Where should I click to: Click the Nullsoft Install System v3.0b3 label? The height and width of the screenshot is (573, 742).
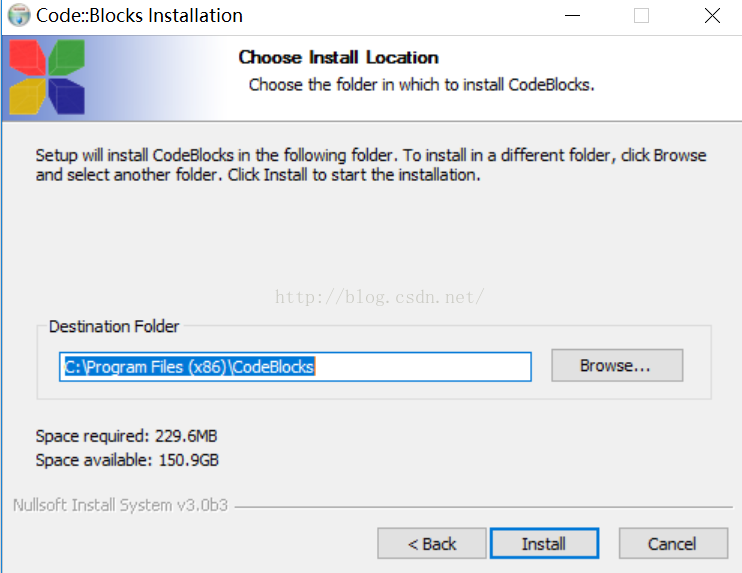(x=120, y=505)
